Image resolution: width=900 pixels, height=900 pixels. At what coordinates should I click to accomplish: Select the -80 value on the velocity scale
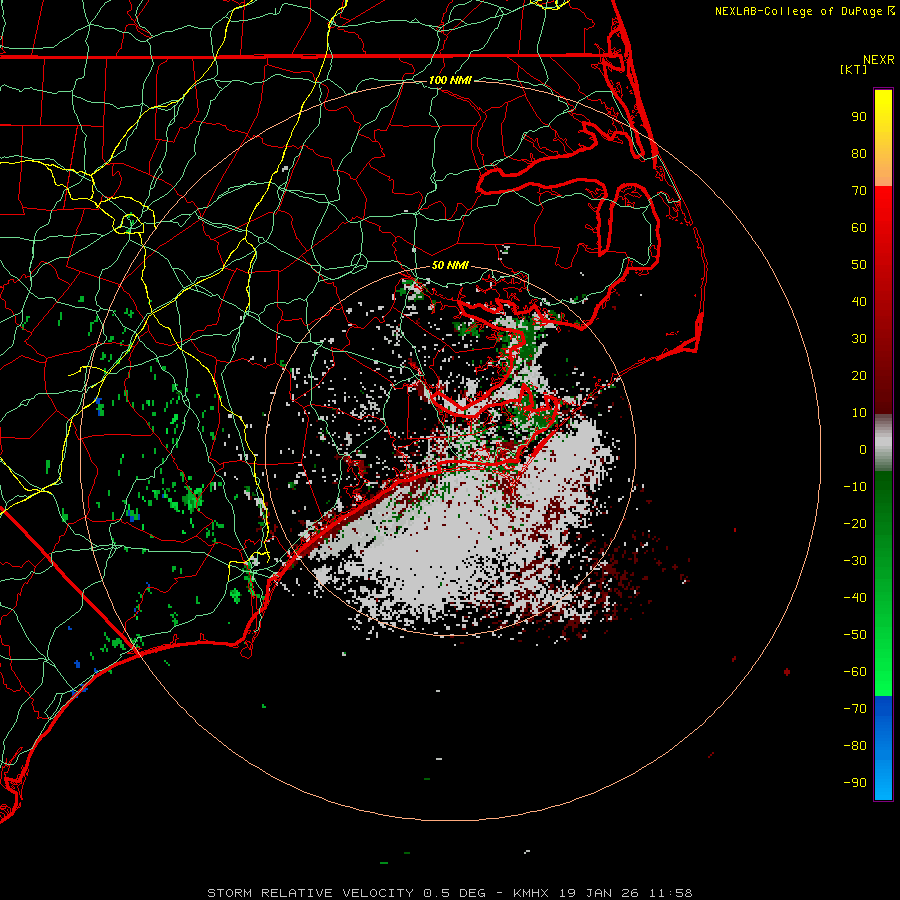click(855, 746)
